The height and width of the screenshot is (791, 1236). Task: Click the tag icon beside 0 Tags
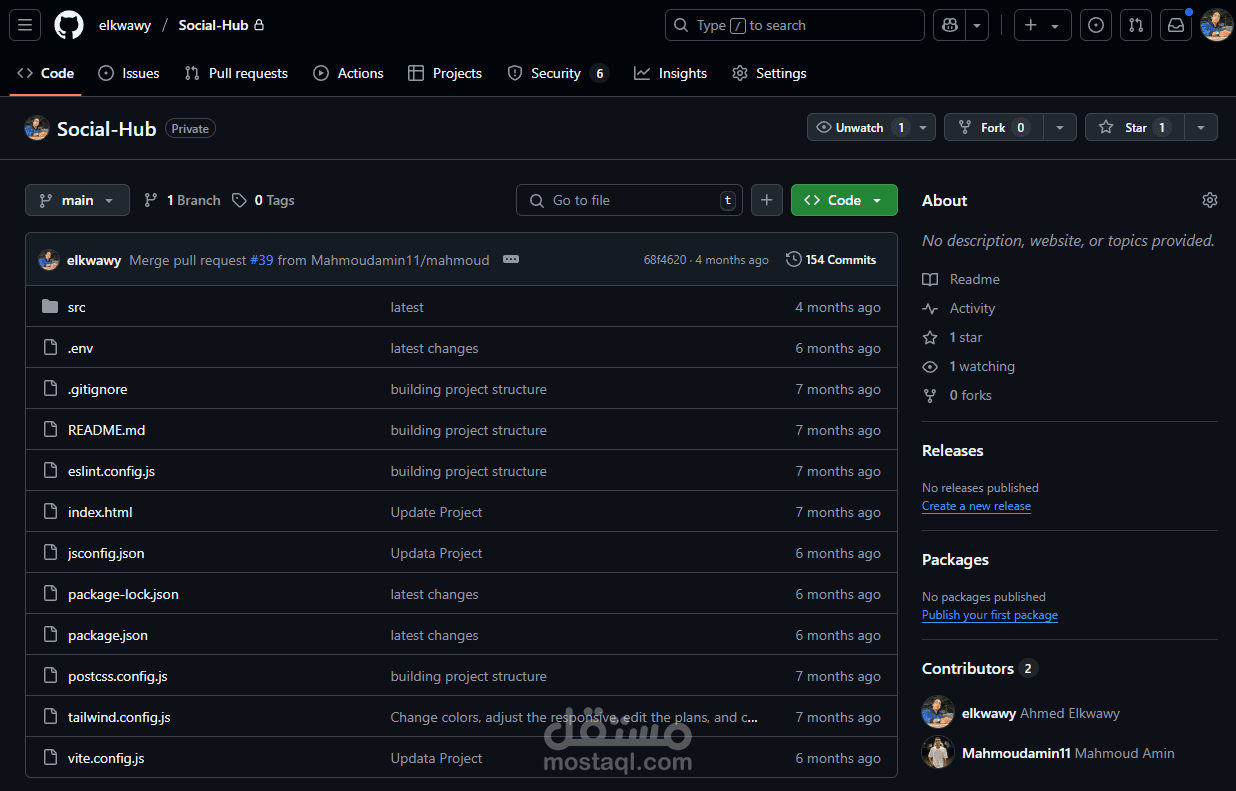[x=239, y=200]
